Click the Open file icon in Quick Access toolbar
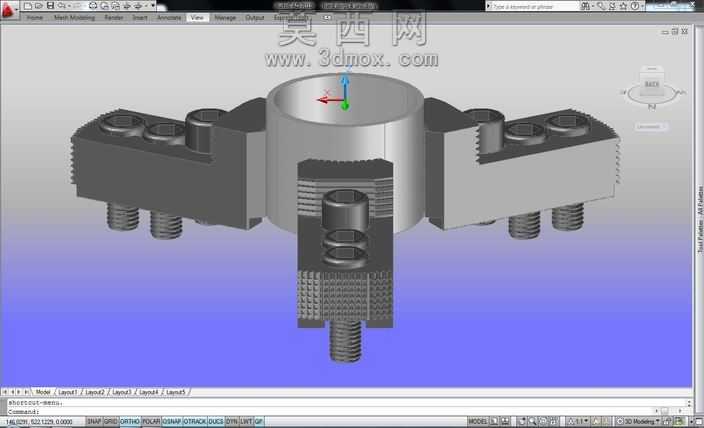The height and width of the screenshot is (428, 704). (39, 6)
